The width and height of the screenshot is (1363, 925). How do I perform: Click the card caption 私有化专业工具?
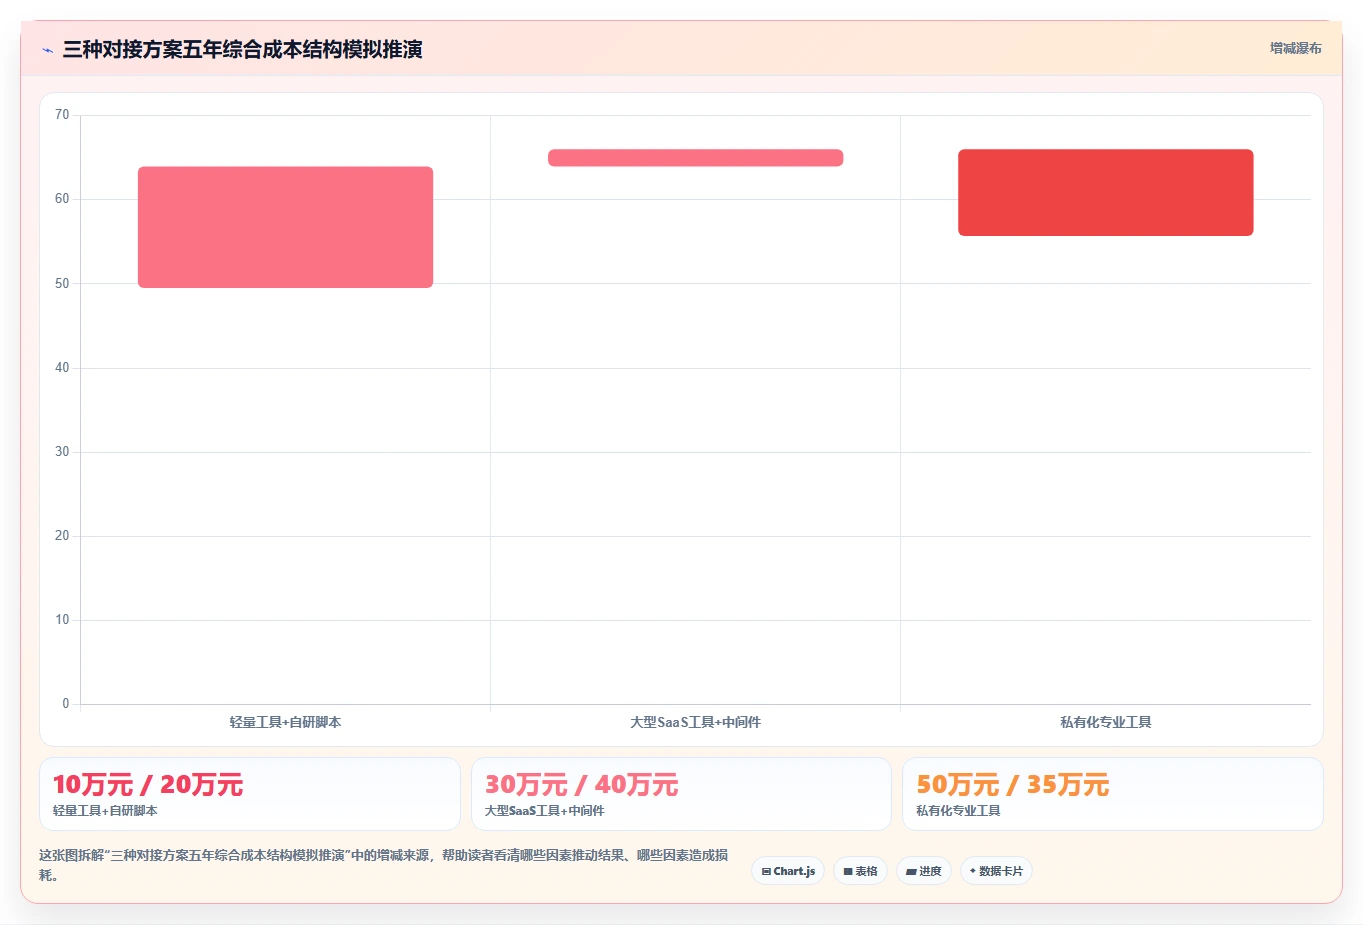point(958,811)
